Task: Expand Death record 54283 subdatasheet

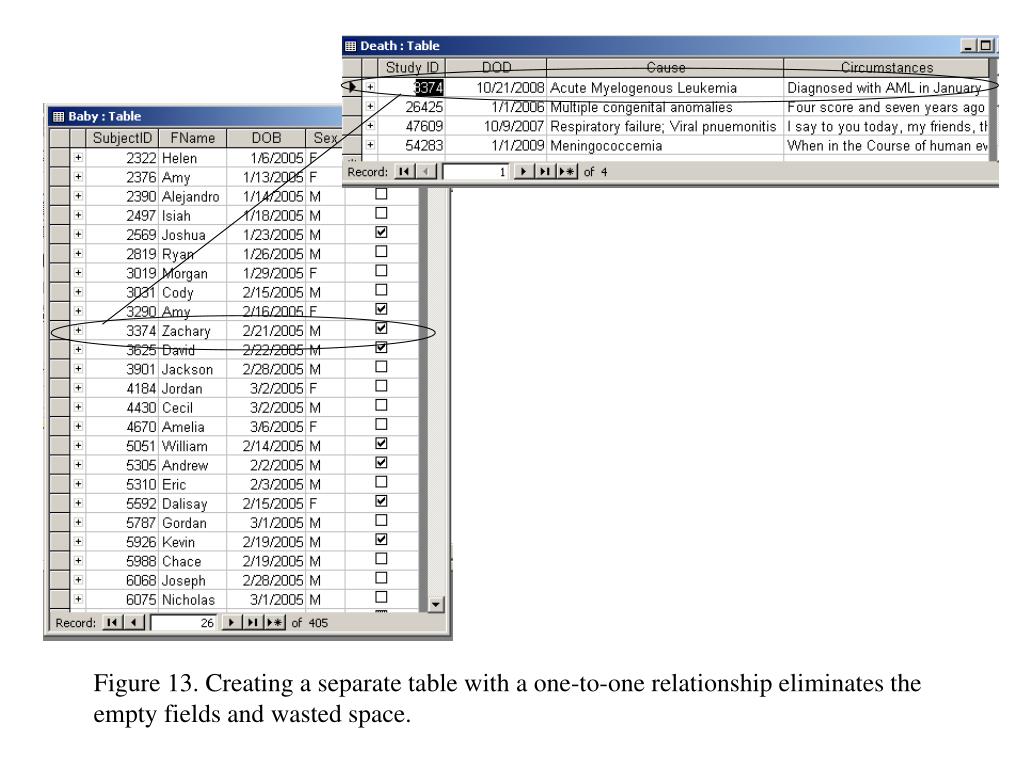Action: (370, 144)
